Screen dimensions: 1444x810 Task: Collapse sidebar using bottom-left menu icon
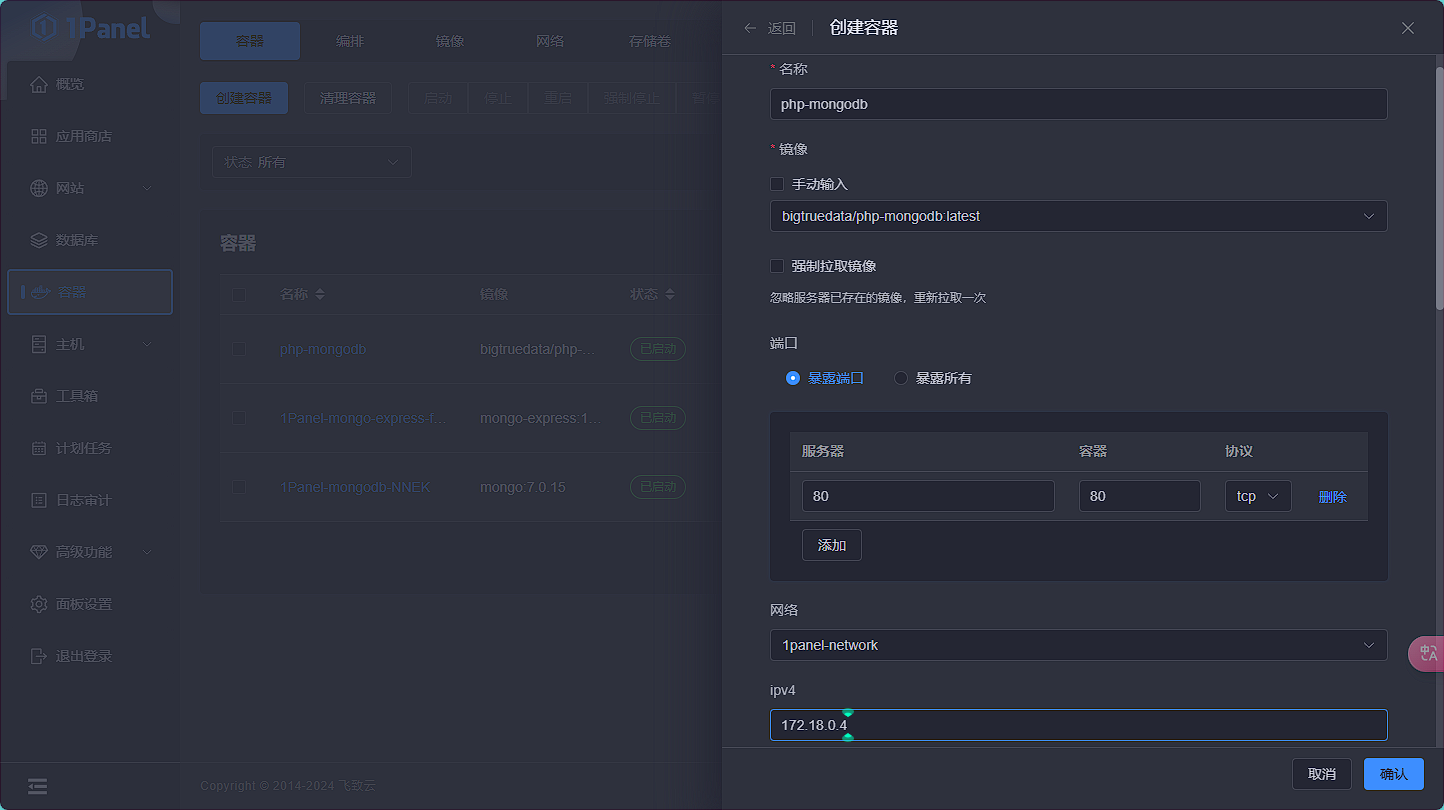coord(38,786)
